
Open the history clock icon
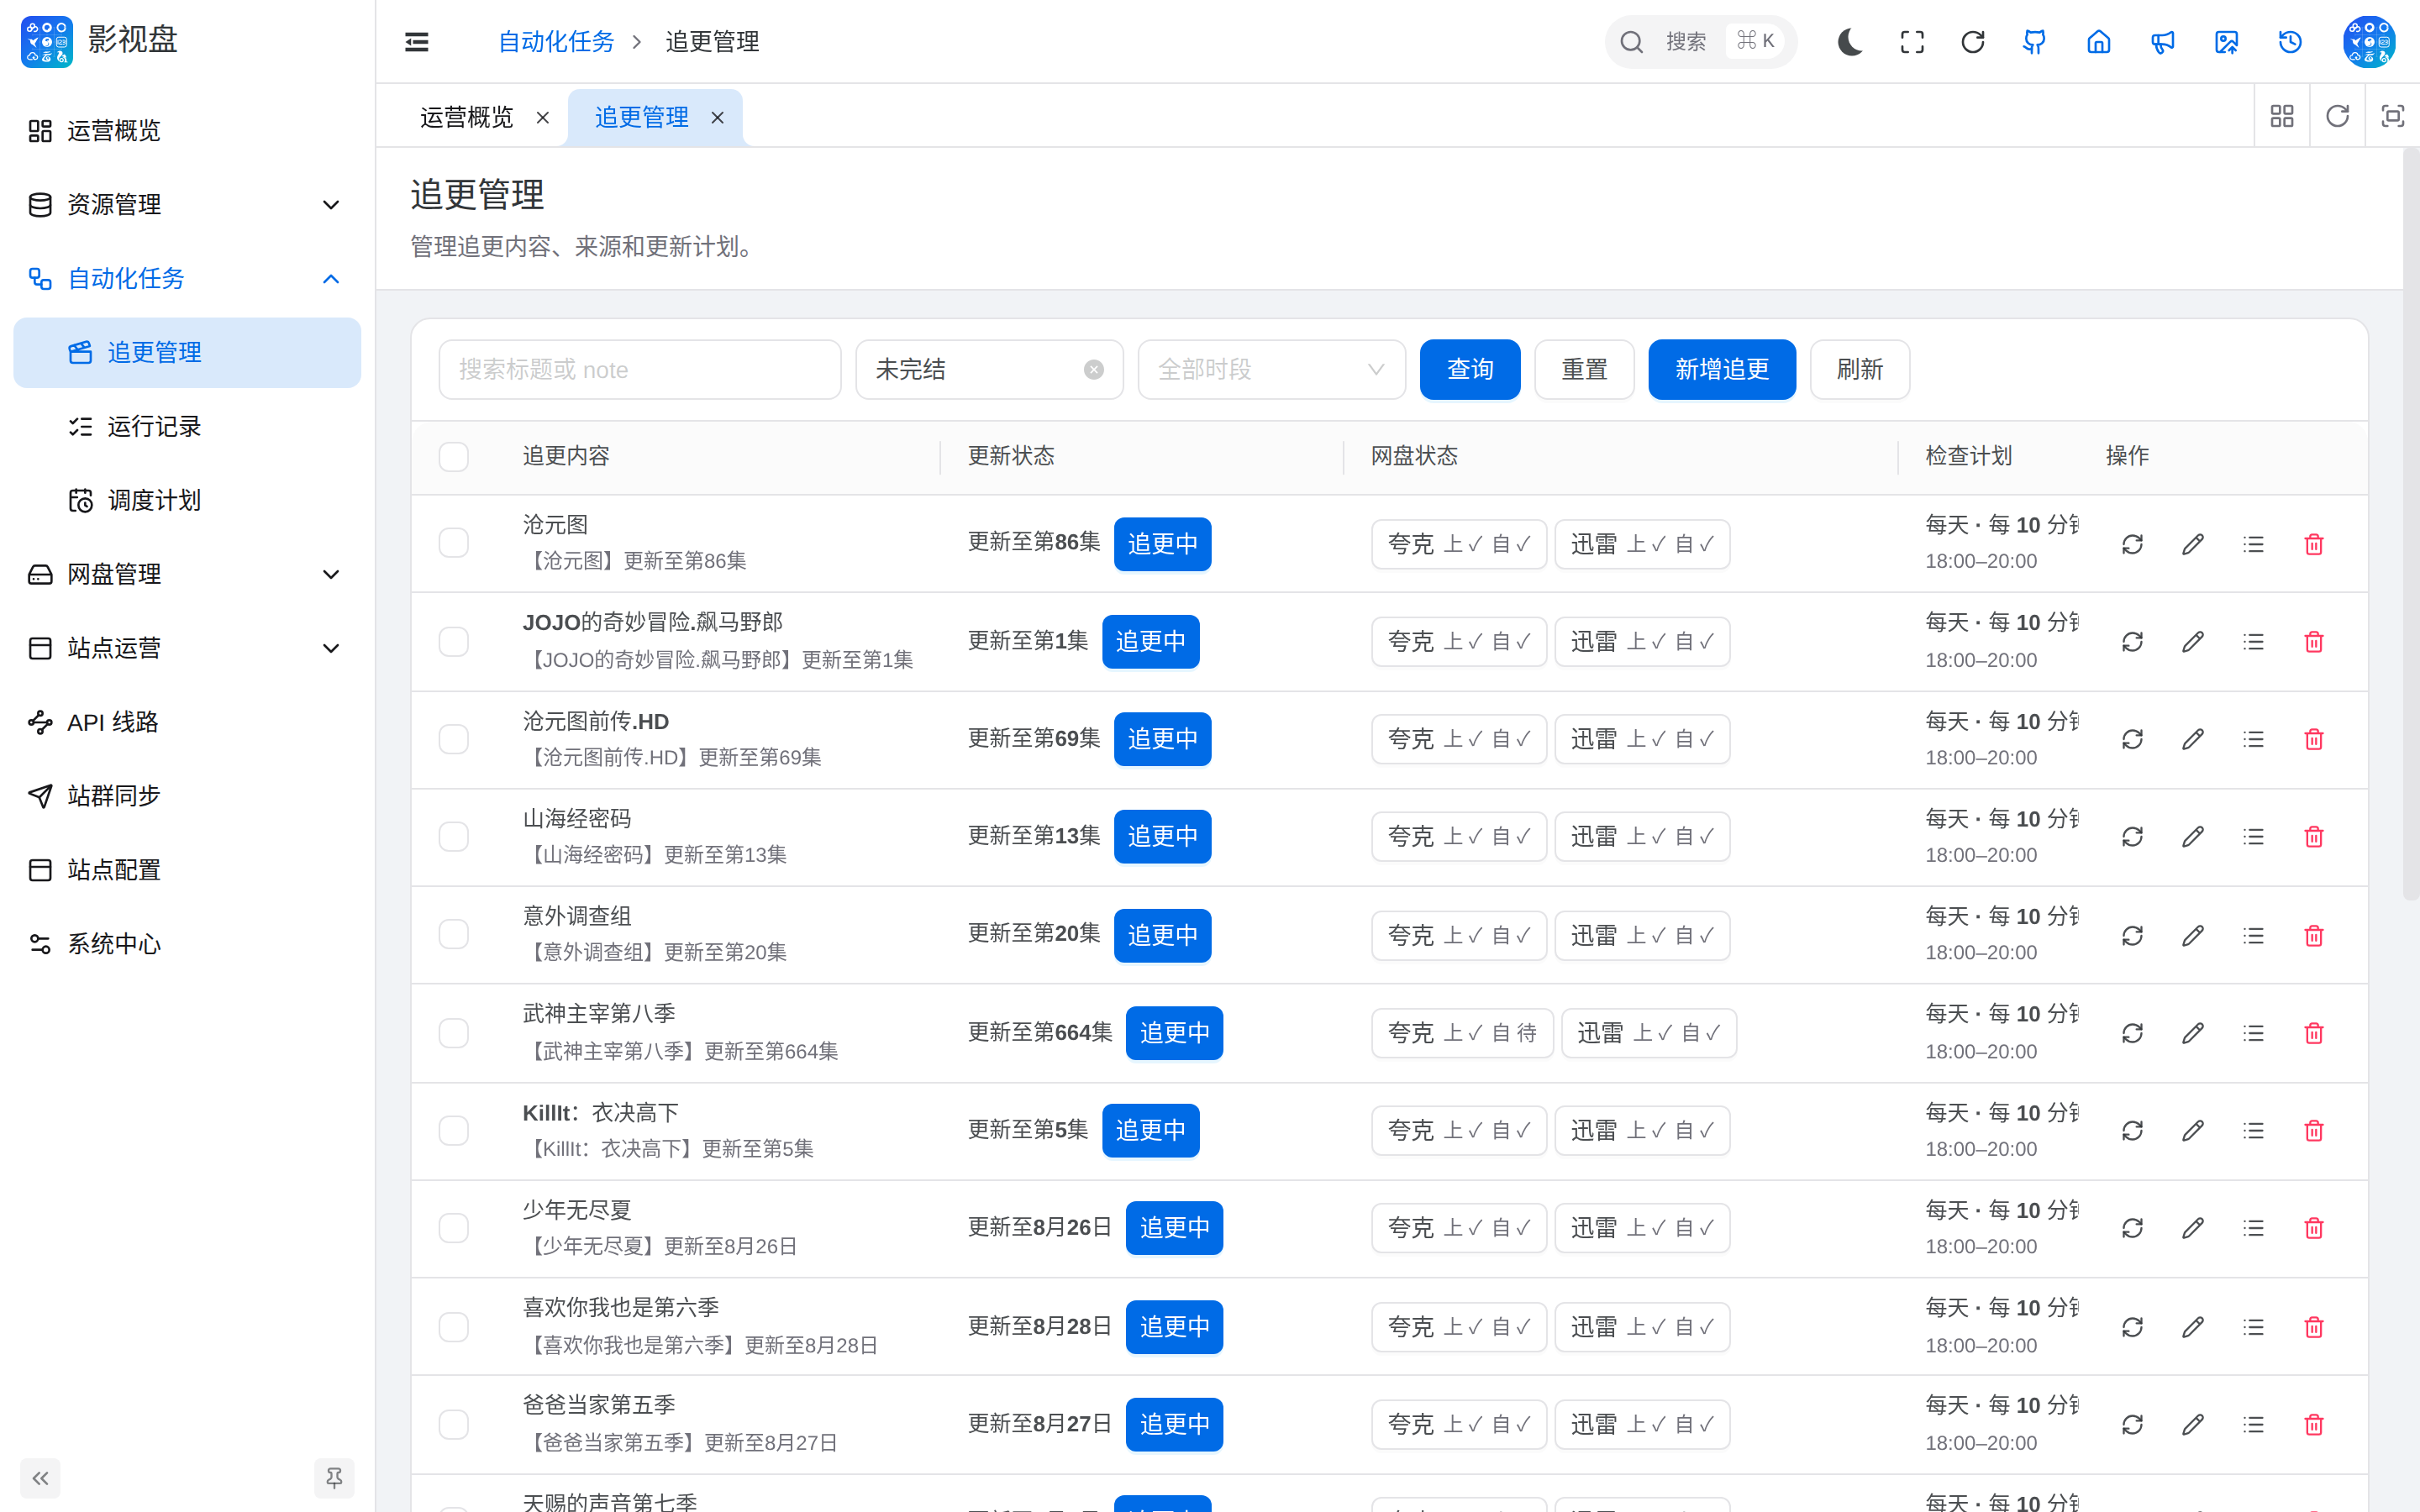[x=2290, y=41]
